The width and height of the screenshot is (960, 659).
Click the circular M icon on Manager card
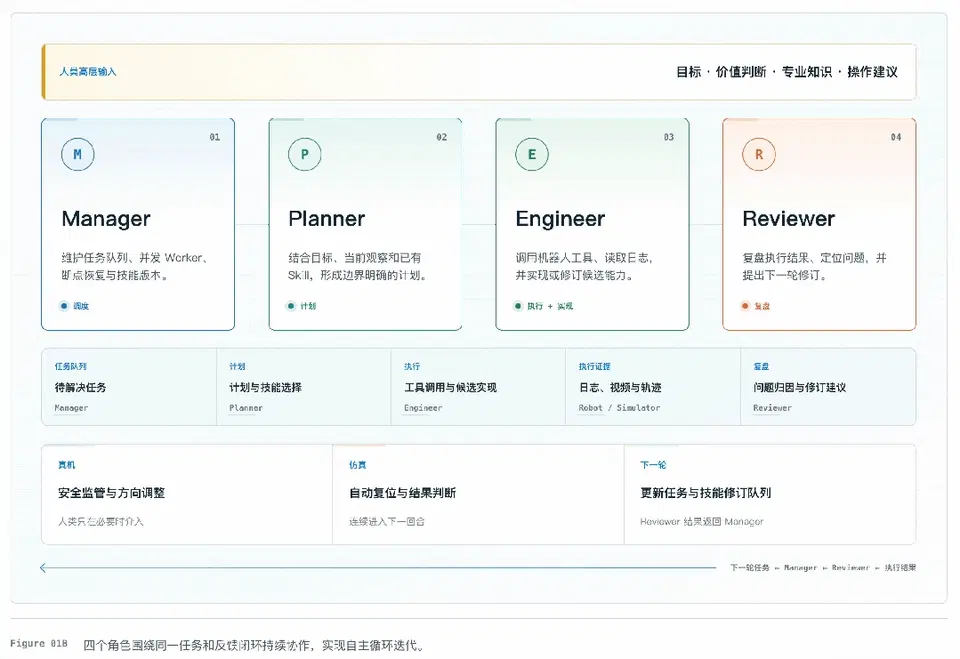tap(78, 154)
